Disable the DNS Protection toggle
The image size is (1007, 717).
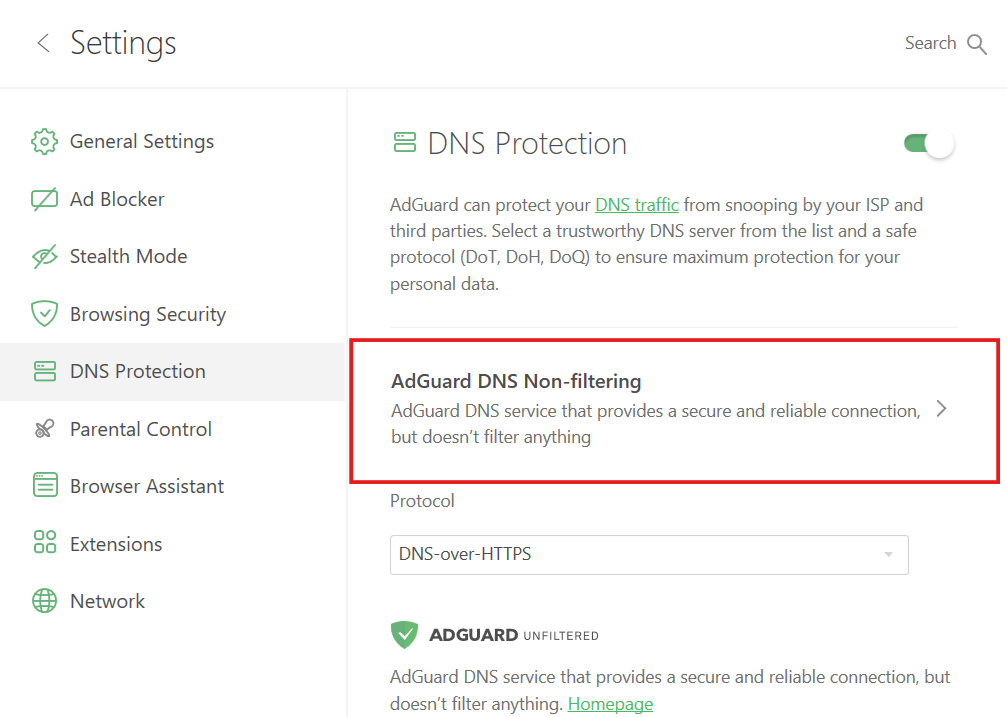pyautogui.click(x=928, y=143)
